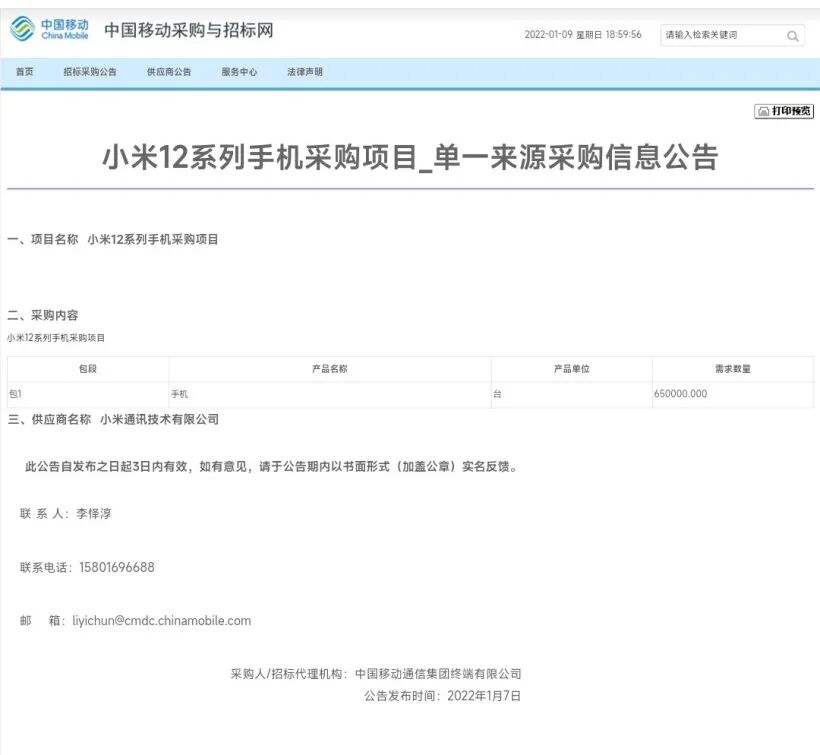Viewport: 820px width, 755px height.
Task: Click the publish date 2022年1月7日
Action: [484, 696]
